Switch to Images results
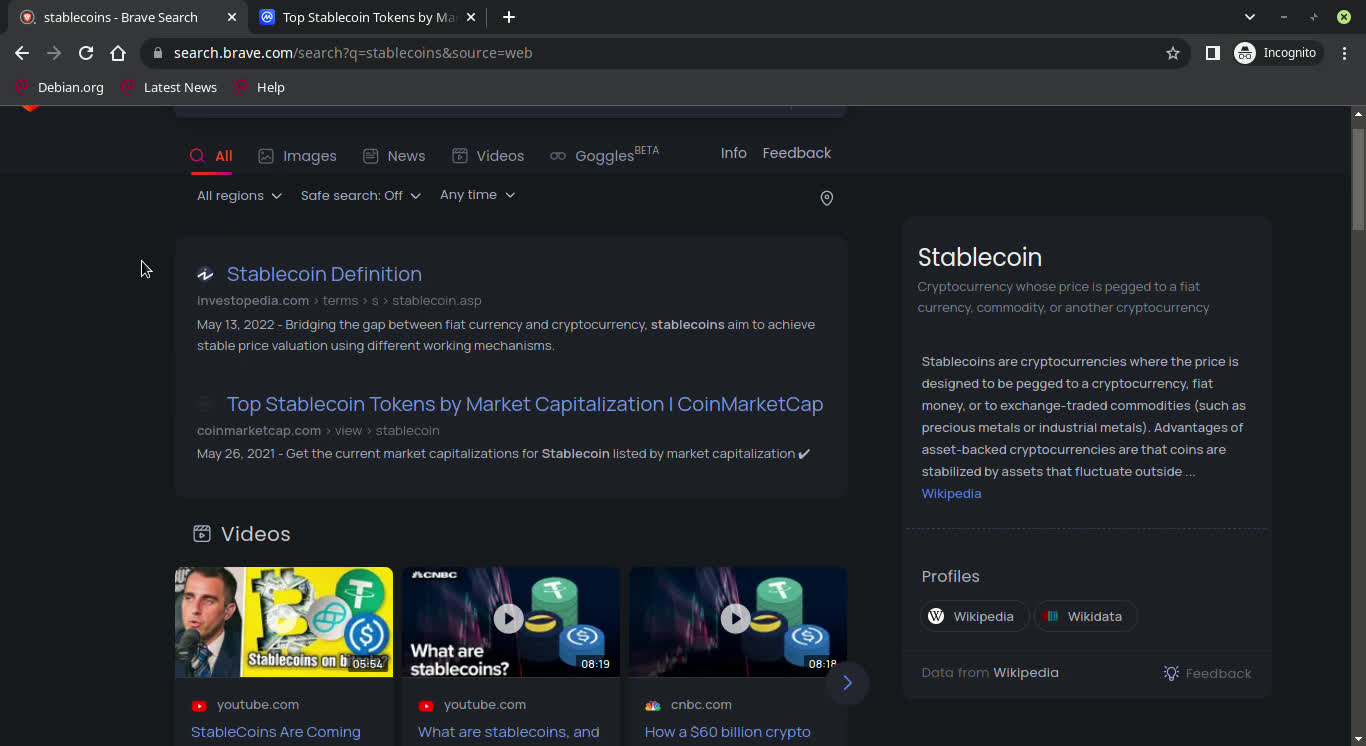This screenshot has height=746, width=1366. 297,156
